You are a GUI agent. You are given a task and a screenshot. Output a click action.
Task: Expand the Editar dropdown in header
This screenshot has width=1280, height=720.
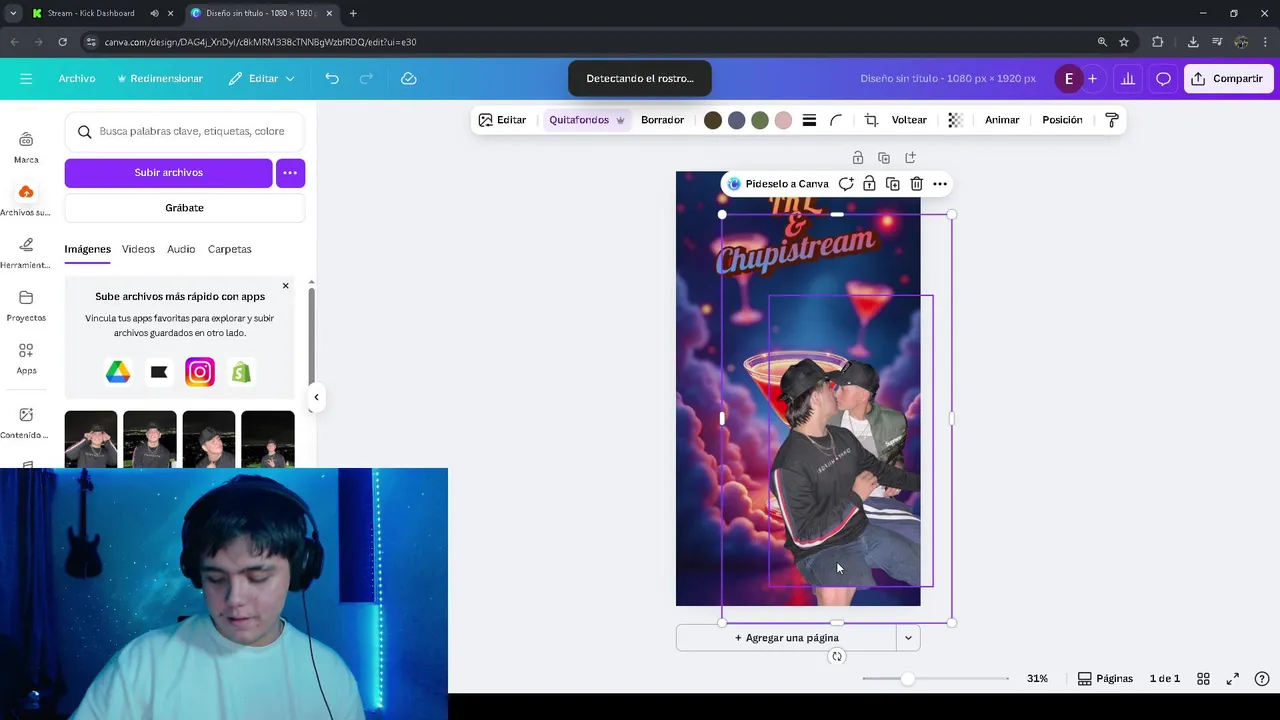pos(261,78)
